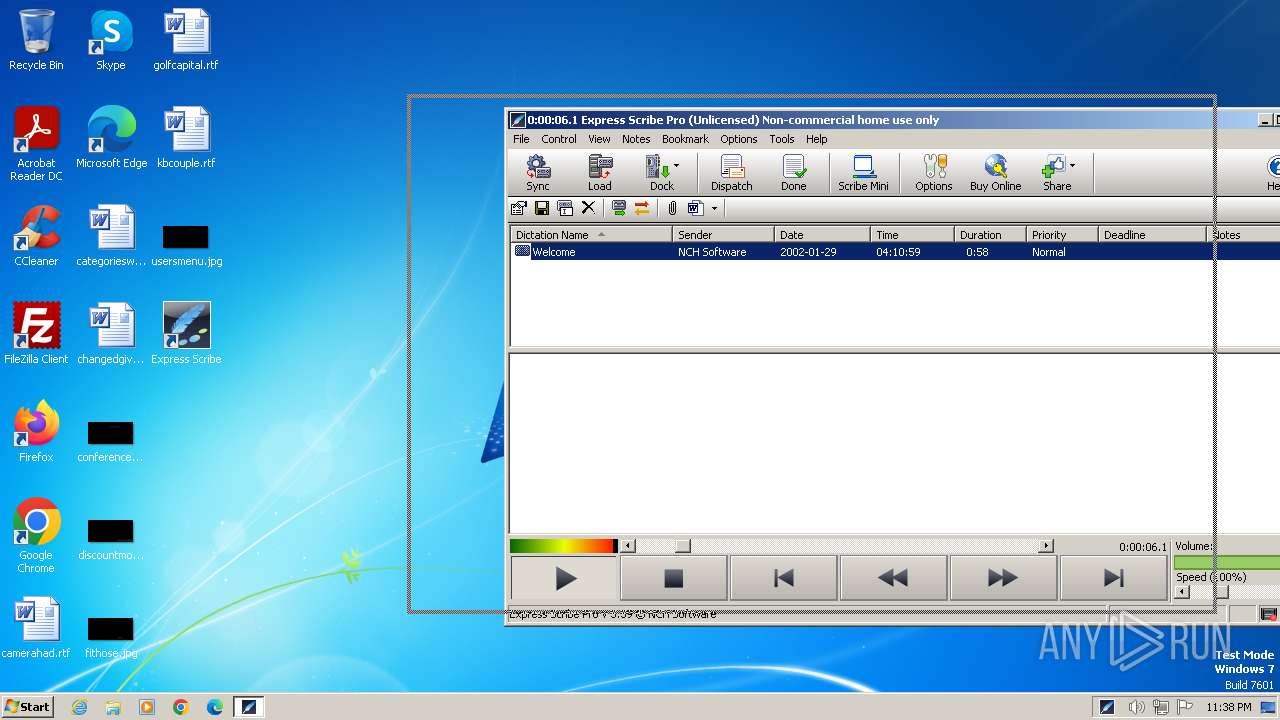Click the red and yellow arrows icon
Screen dimensions: 1280x720
pyautogui.click(x=642, y=208)
